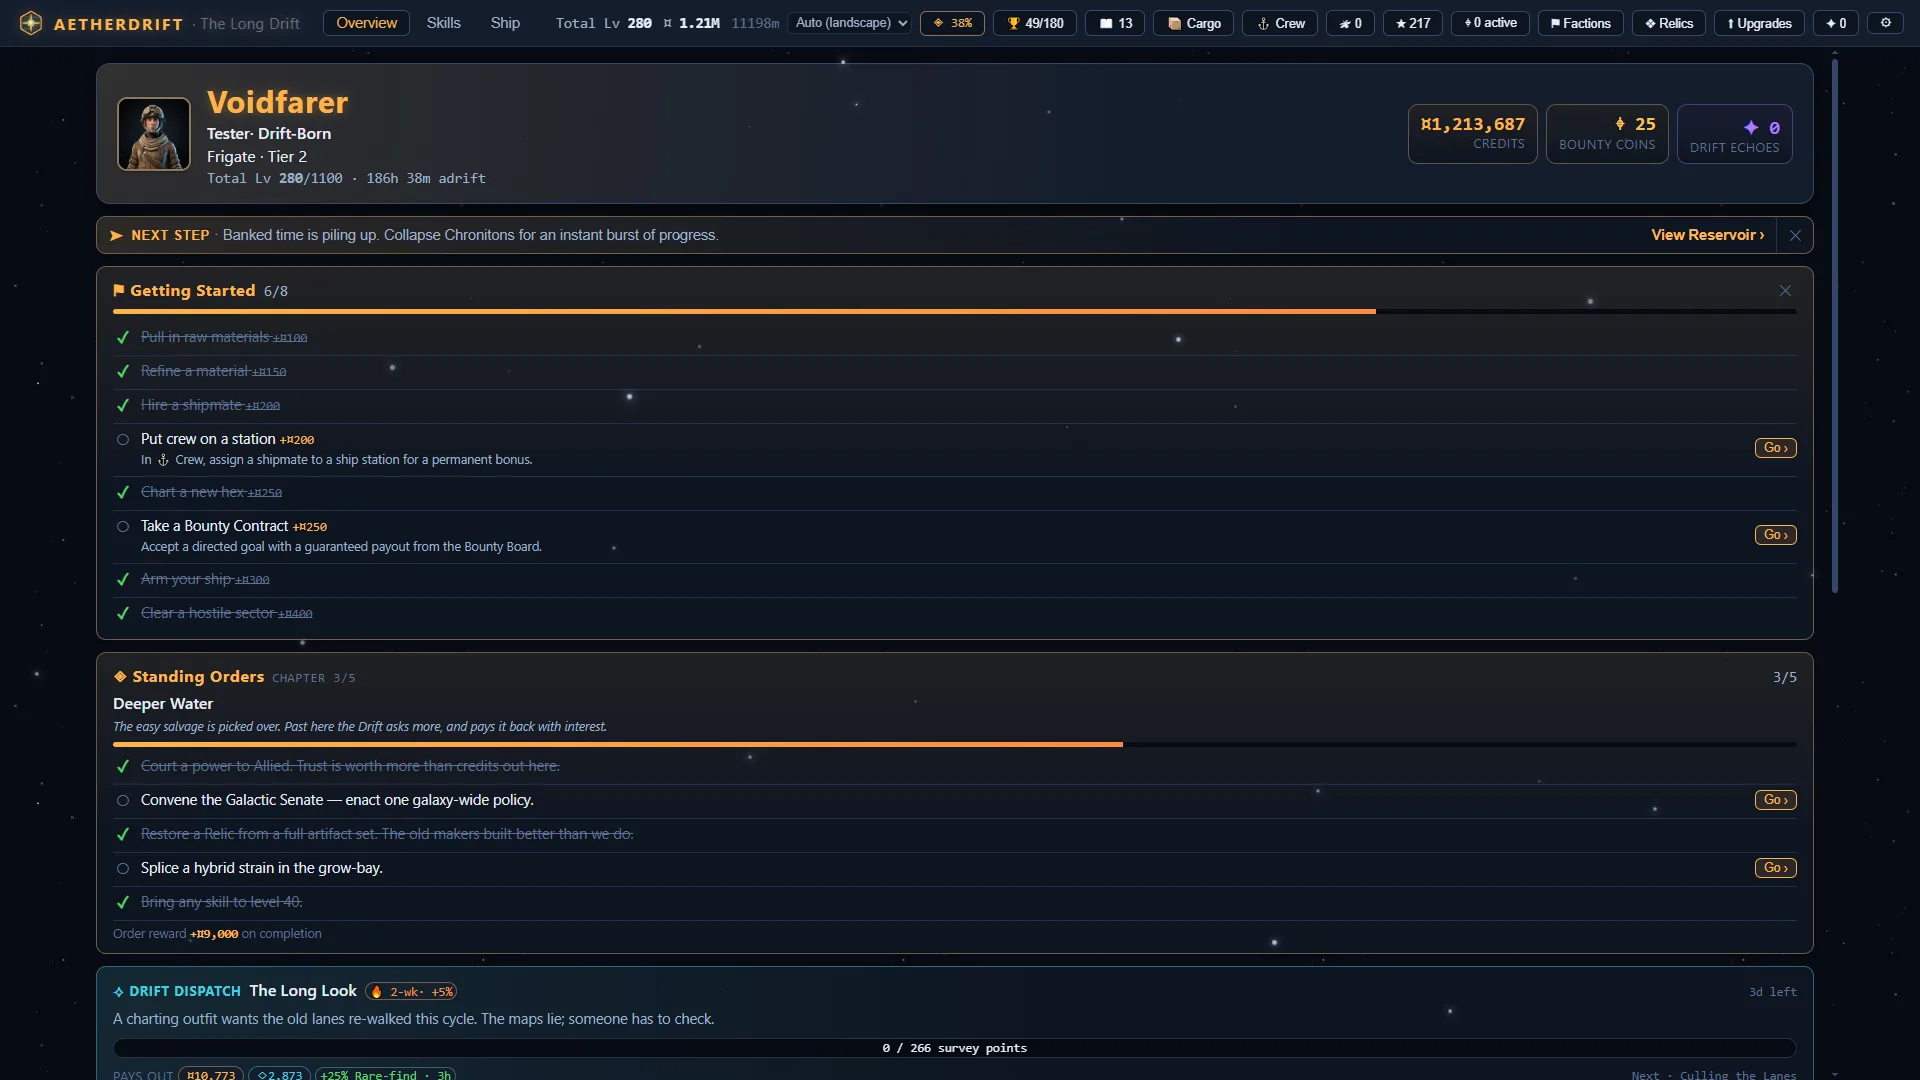
Task: Toggle the Convene the Galactic Senate circle
Action: pyautogui.click(x=123, y=800)
